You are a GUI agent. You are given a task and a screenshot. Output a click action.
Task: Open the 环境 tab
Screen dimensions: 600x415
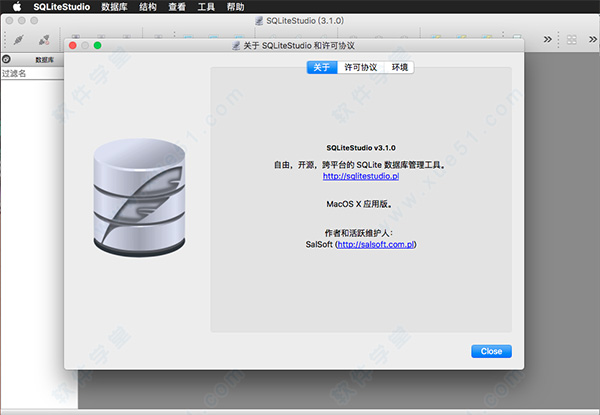(399, 67)
